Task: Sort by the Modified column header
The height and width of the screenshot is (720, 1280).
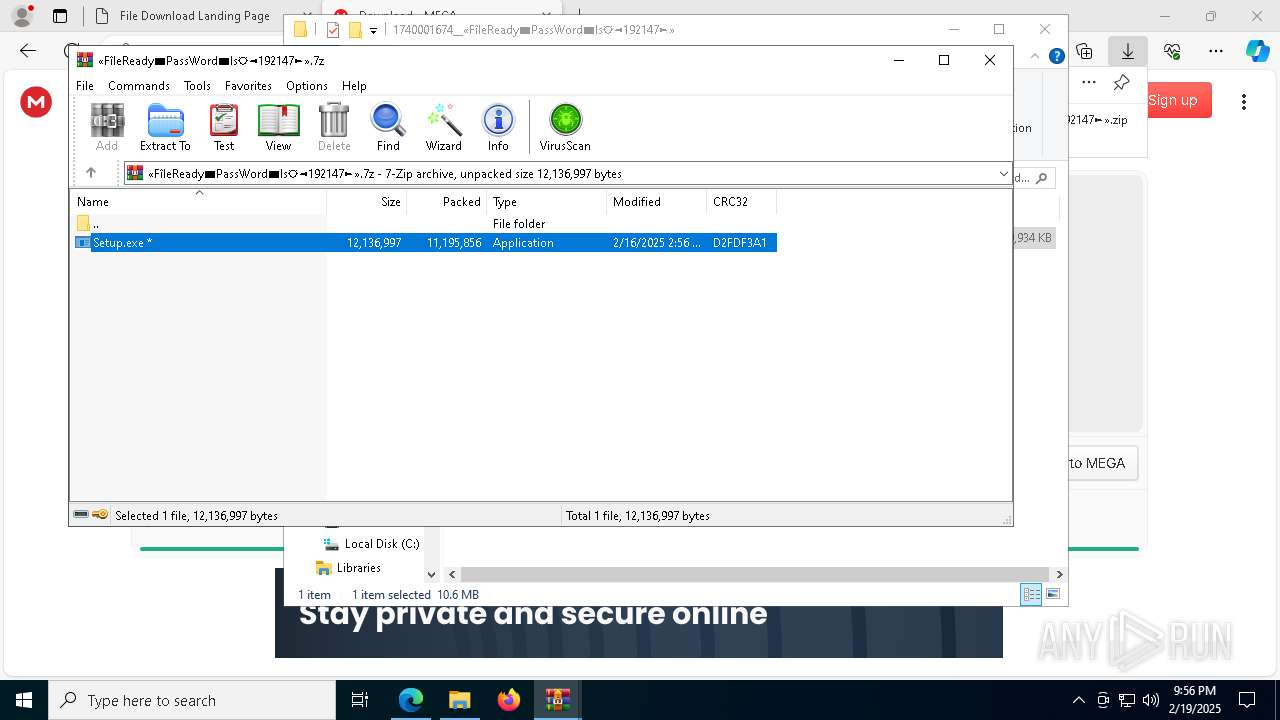Action: coord(657,202)
